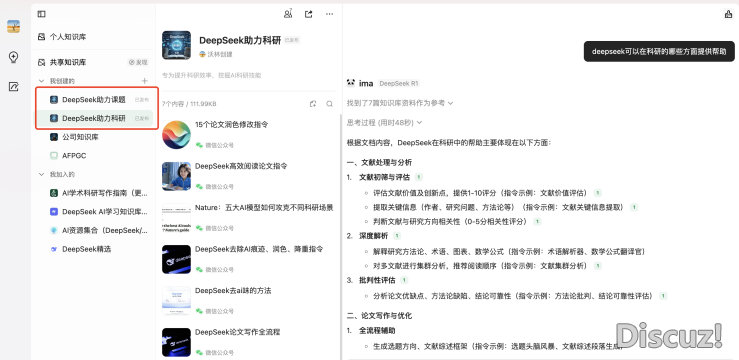The width and height of the screenshot is (739, 360).
Task: Open the knowledge base members icon
Action: (x=288, y=14)
